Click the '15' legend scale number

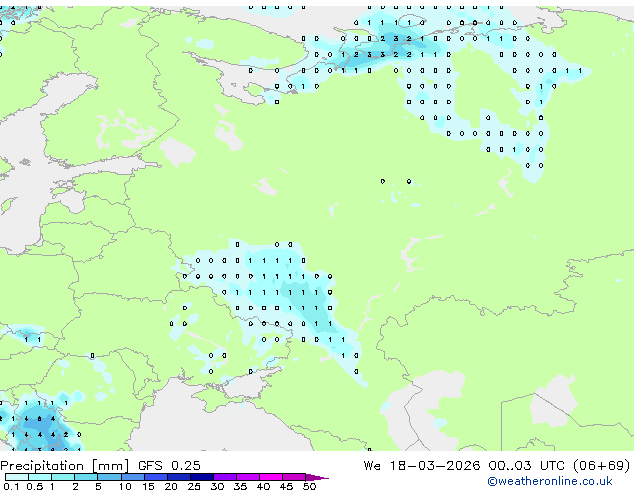pyautogui.click(x=148, y=486)
